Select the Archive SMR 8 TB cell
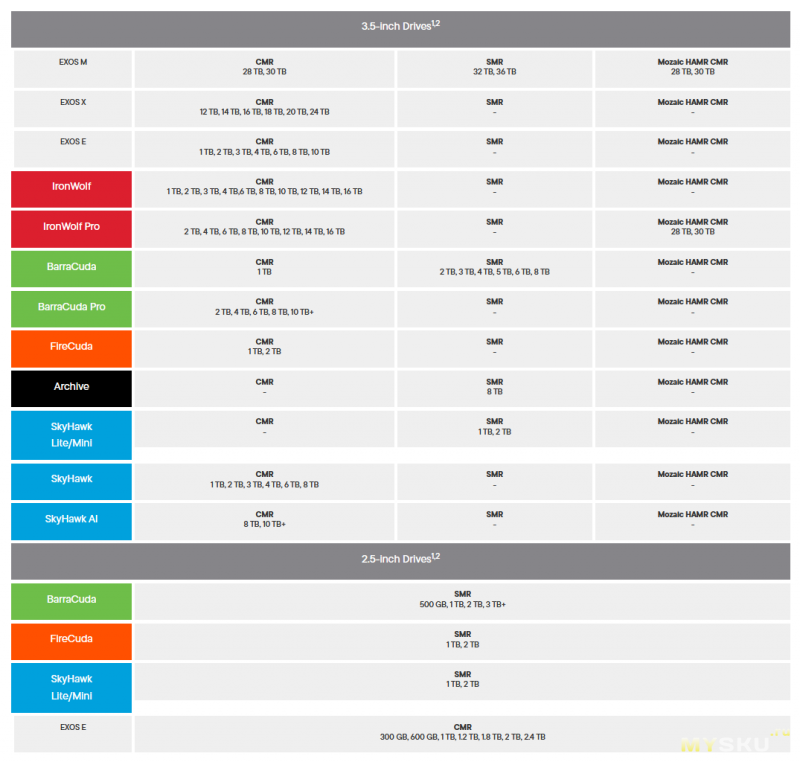Image resolution: width=800 pixels, height=762 pixels. [494, 387]
